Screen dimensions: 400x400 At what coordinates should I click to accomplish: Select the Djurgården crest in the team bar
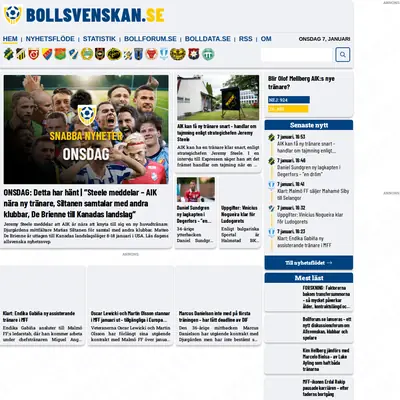click(x=47, y=54)
